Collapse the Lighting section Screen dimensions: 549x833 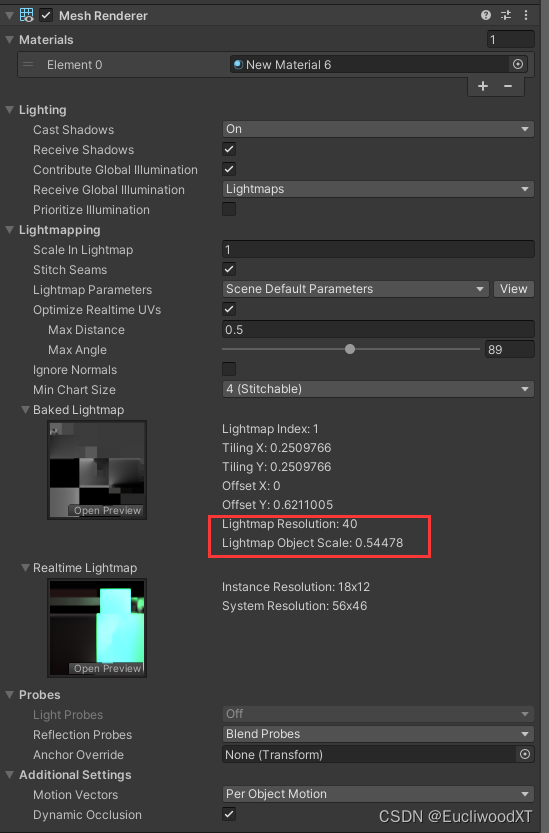pyautogui.click(x=9, y=109)
